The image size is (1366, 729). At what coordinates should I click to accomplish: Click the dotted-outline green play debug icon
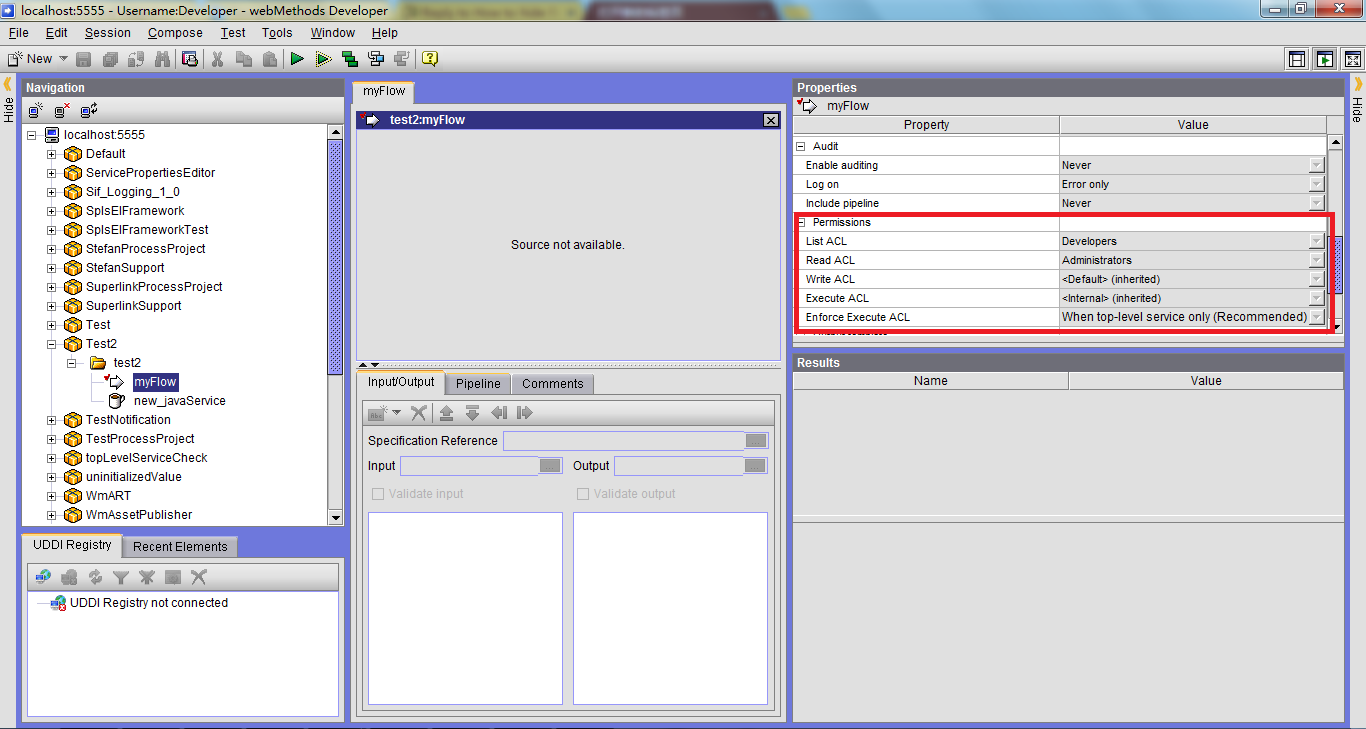[323, 59]
